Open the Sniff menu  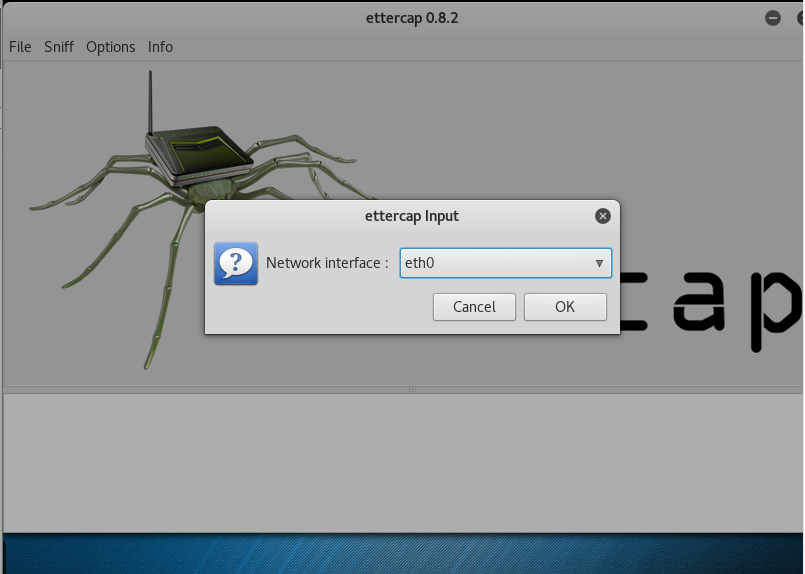point(59,47)
